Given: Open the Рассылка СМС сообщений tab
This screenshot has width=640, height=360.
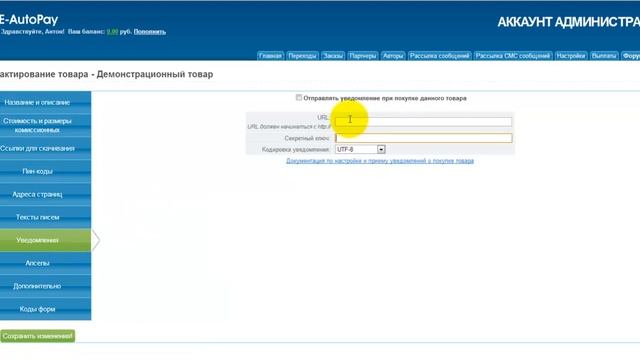Looking at the screenshot, I should tap(513, 56).
